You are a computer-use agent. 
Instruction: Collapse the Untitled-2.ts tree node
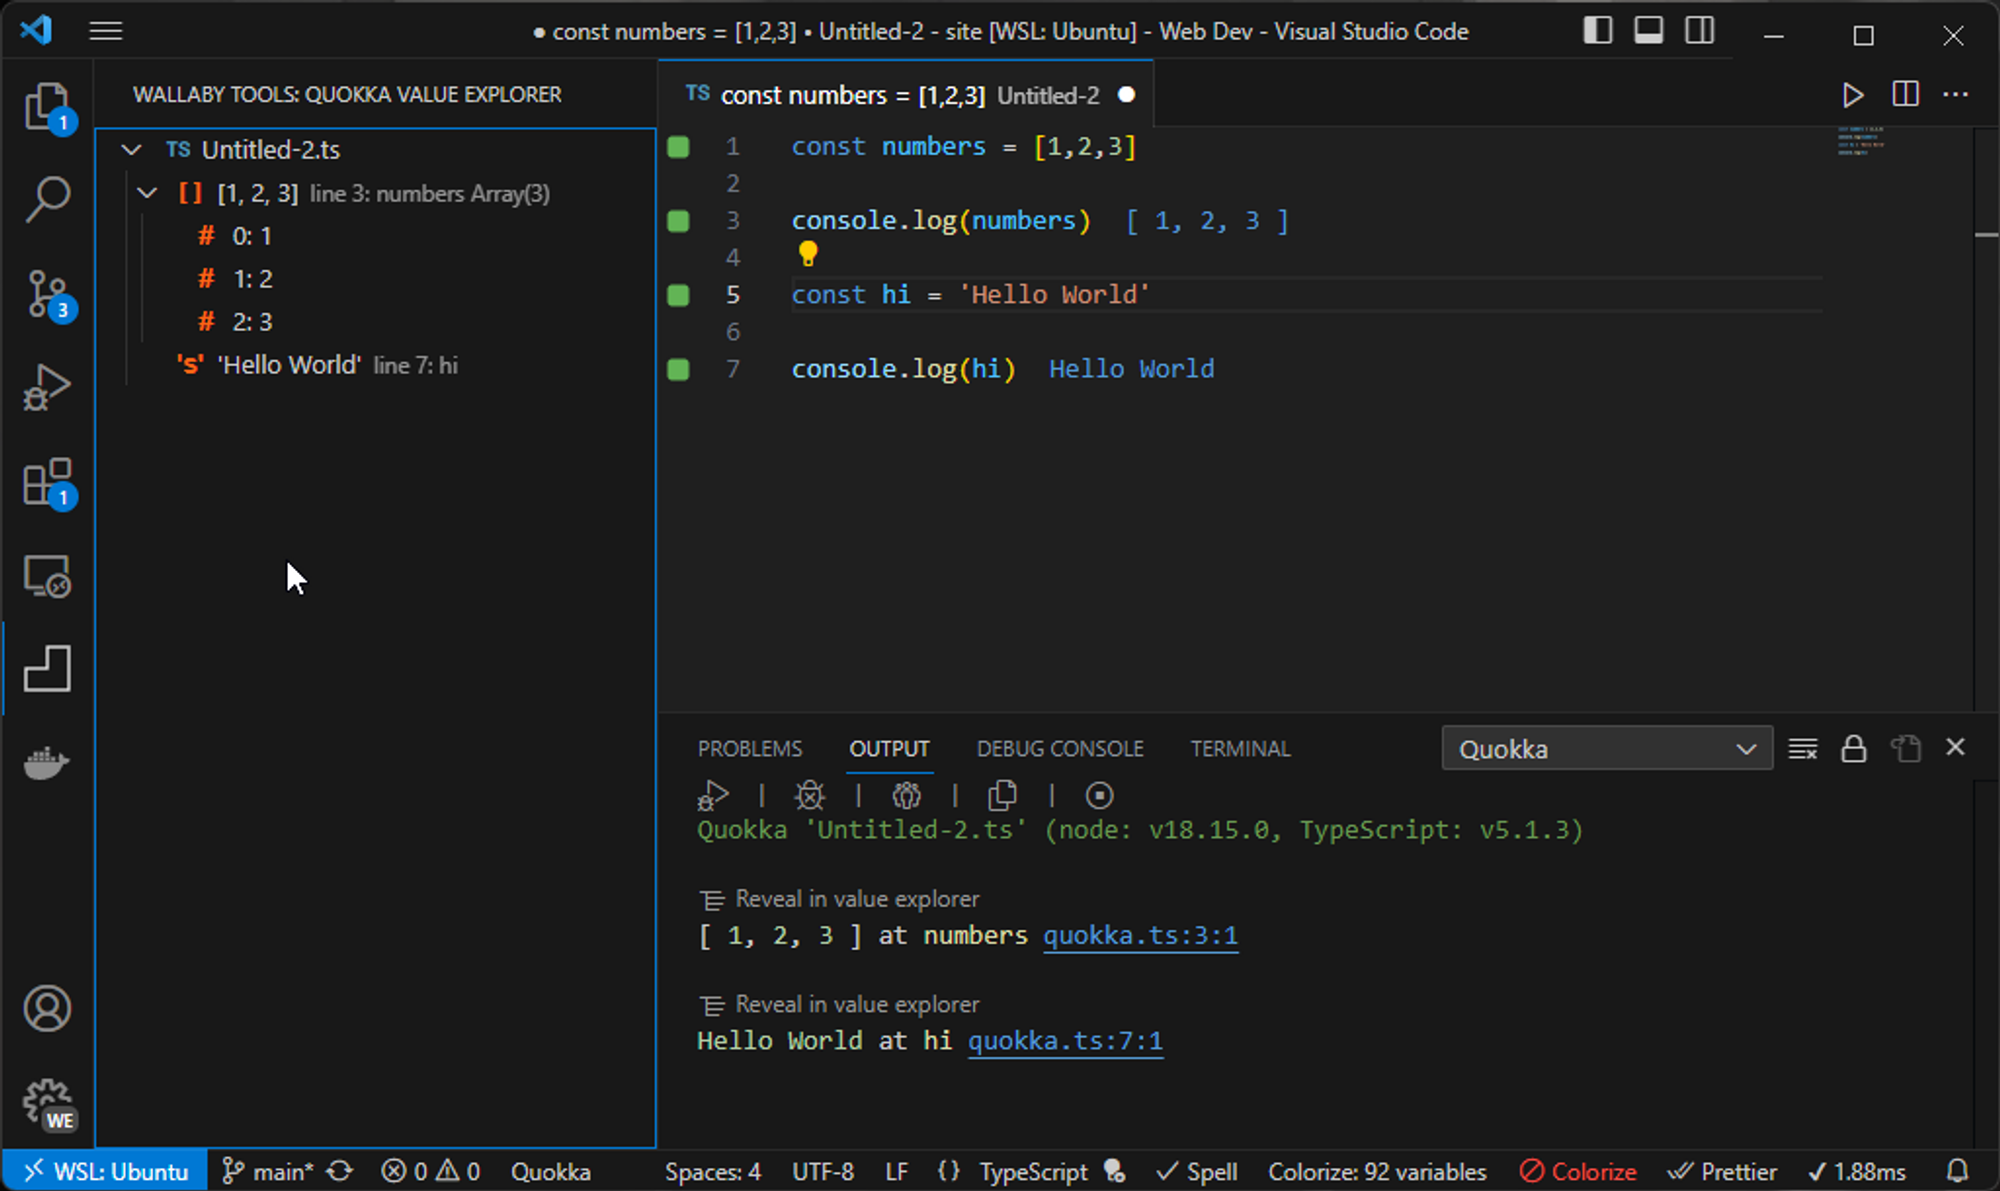pos(131,150)
